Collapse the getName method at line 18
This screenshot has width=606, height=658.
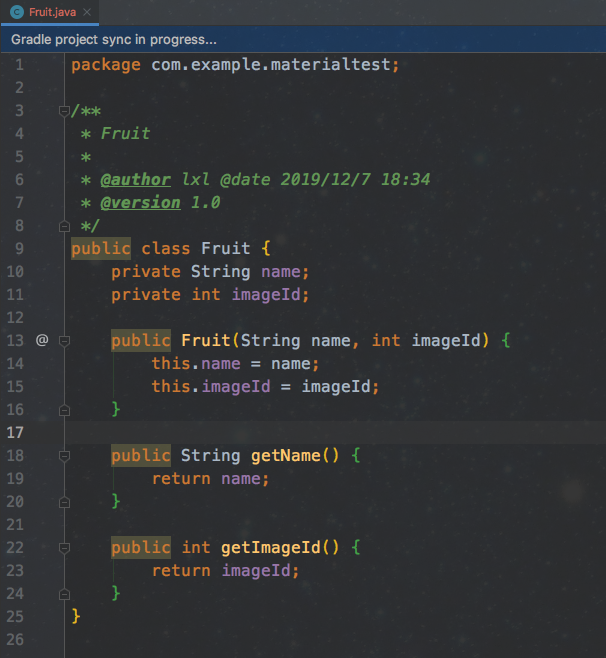click(x=64, y=456)
